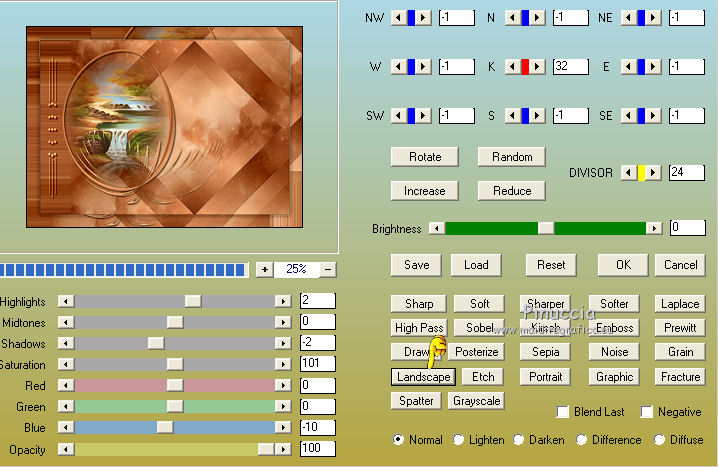This screenshot has height=467, width=718.
Task: Select the Normal blend radio button
Action: point(398,440)
